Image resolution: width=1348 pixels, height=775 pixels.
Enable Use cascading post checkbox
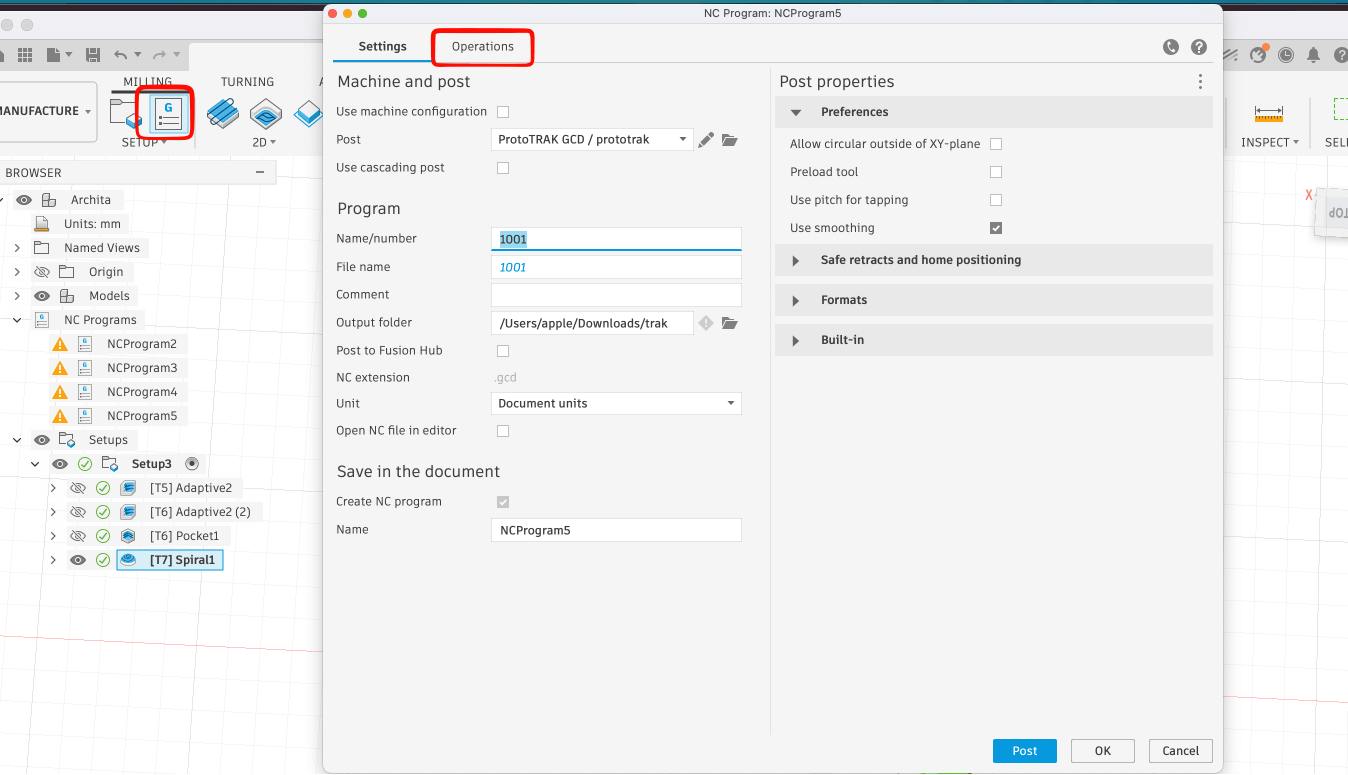[x=503, y=168]
